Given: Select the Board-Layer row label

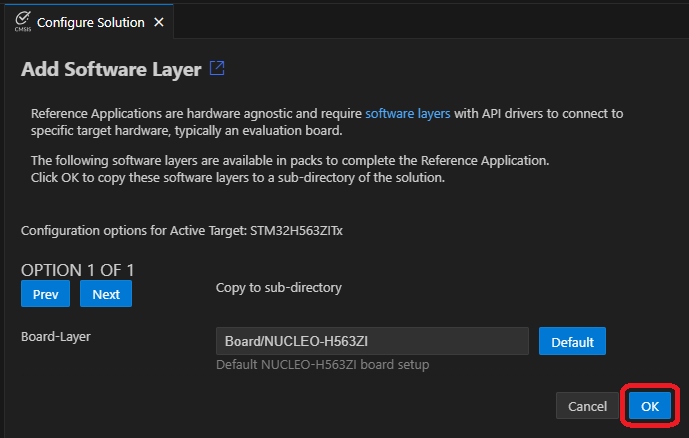Looking at the screenshot, I should [x=57, y=336].
